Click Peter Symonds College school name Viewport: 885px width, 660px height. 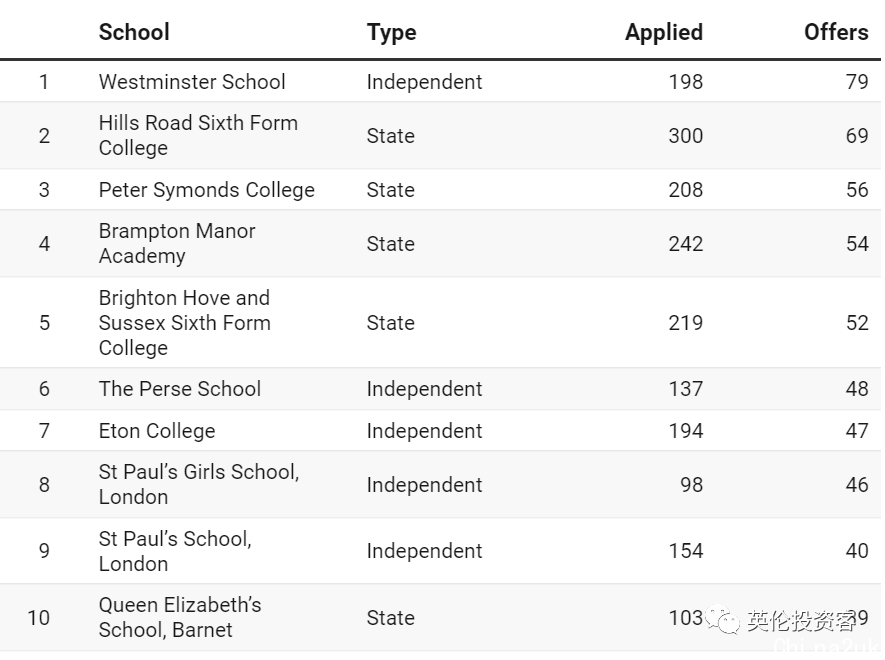pyautogui.click(x=206, y=190)
